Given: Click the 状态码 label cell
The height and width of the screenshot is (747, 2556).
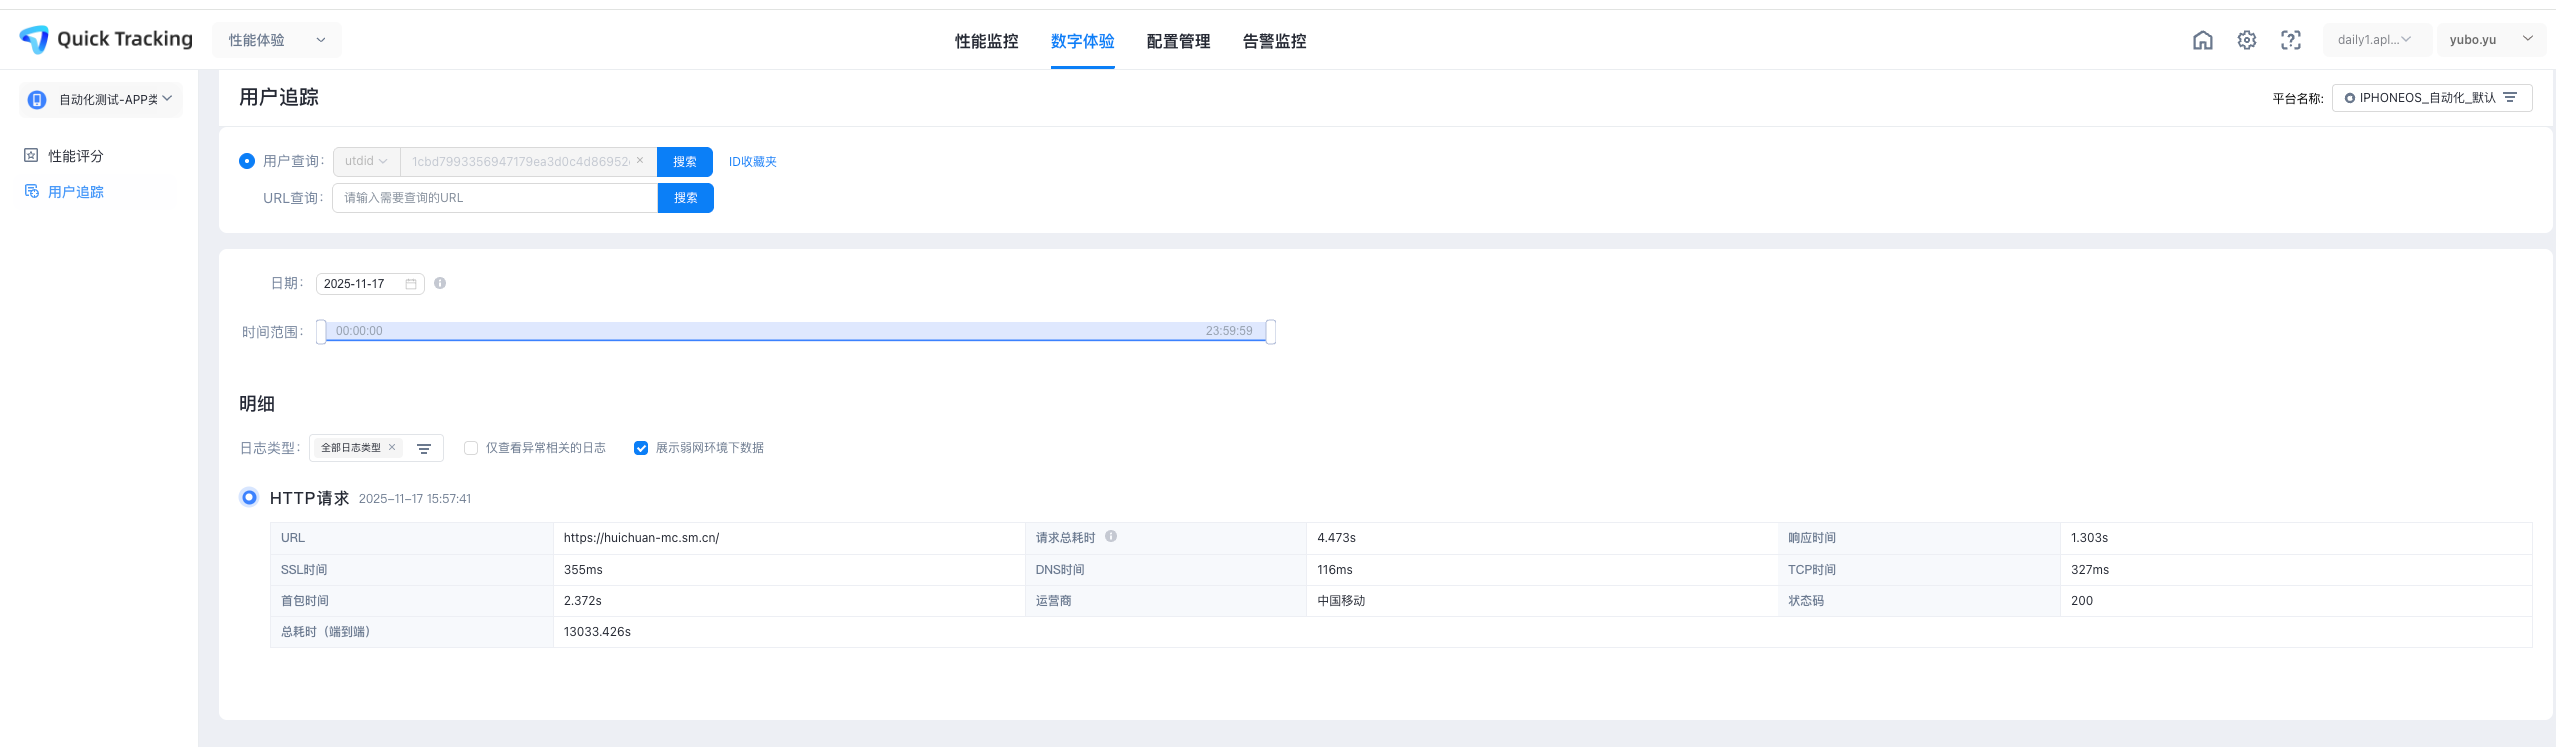Looking at the screenshot, I should click(x=1919, y=601).
